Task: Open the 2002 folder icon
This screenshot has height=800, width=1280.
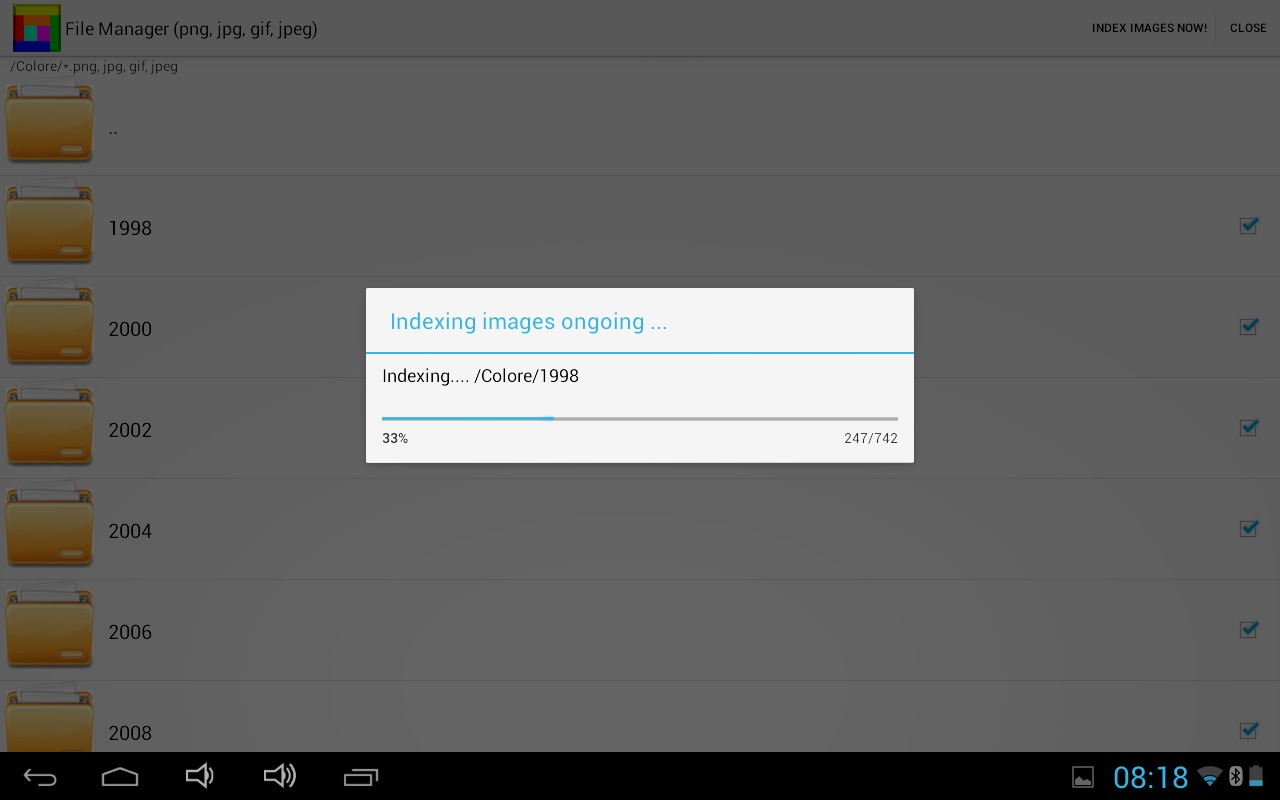Action: pos(49,424)
